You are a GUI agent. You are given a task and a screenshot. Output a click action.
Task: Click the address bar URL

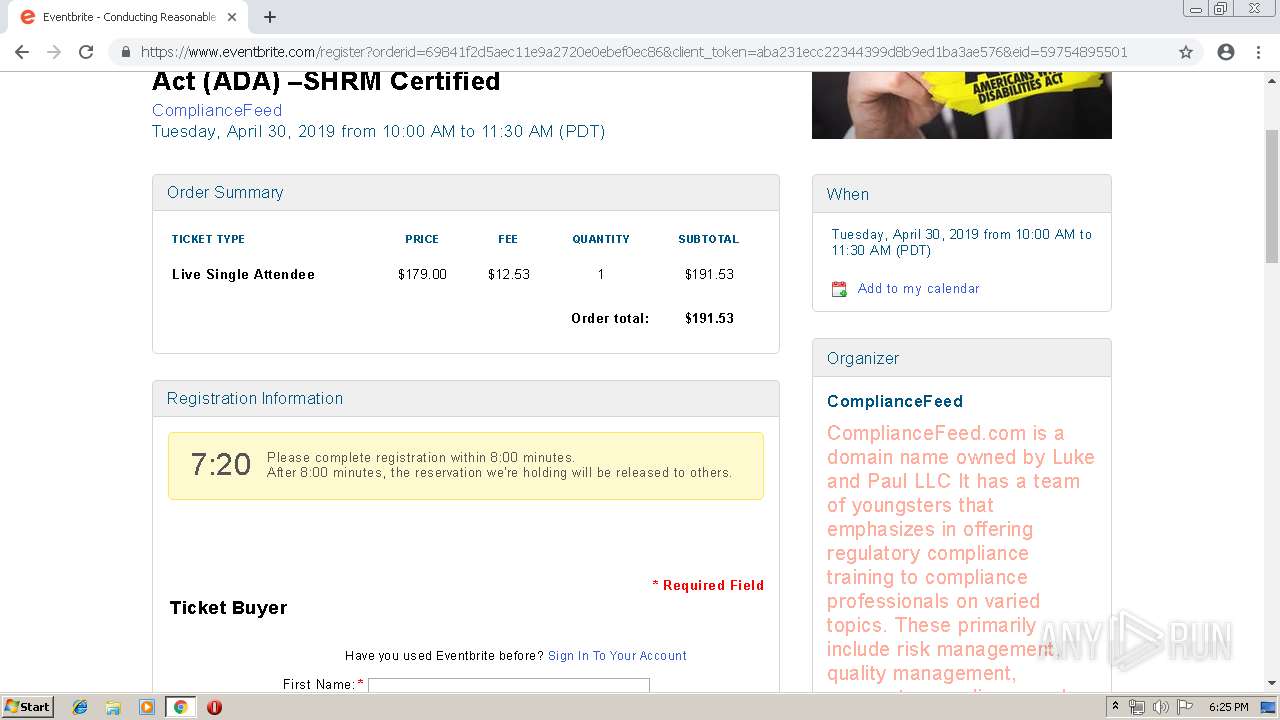tap(634, 52)
